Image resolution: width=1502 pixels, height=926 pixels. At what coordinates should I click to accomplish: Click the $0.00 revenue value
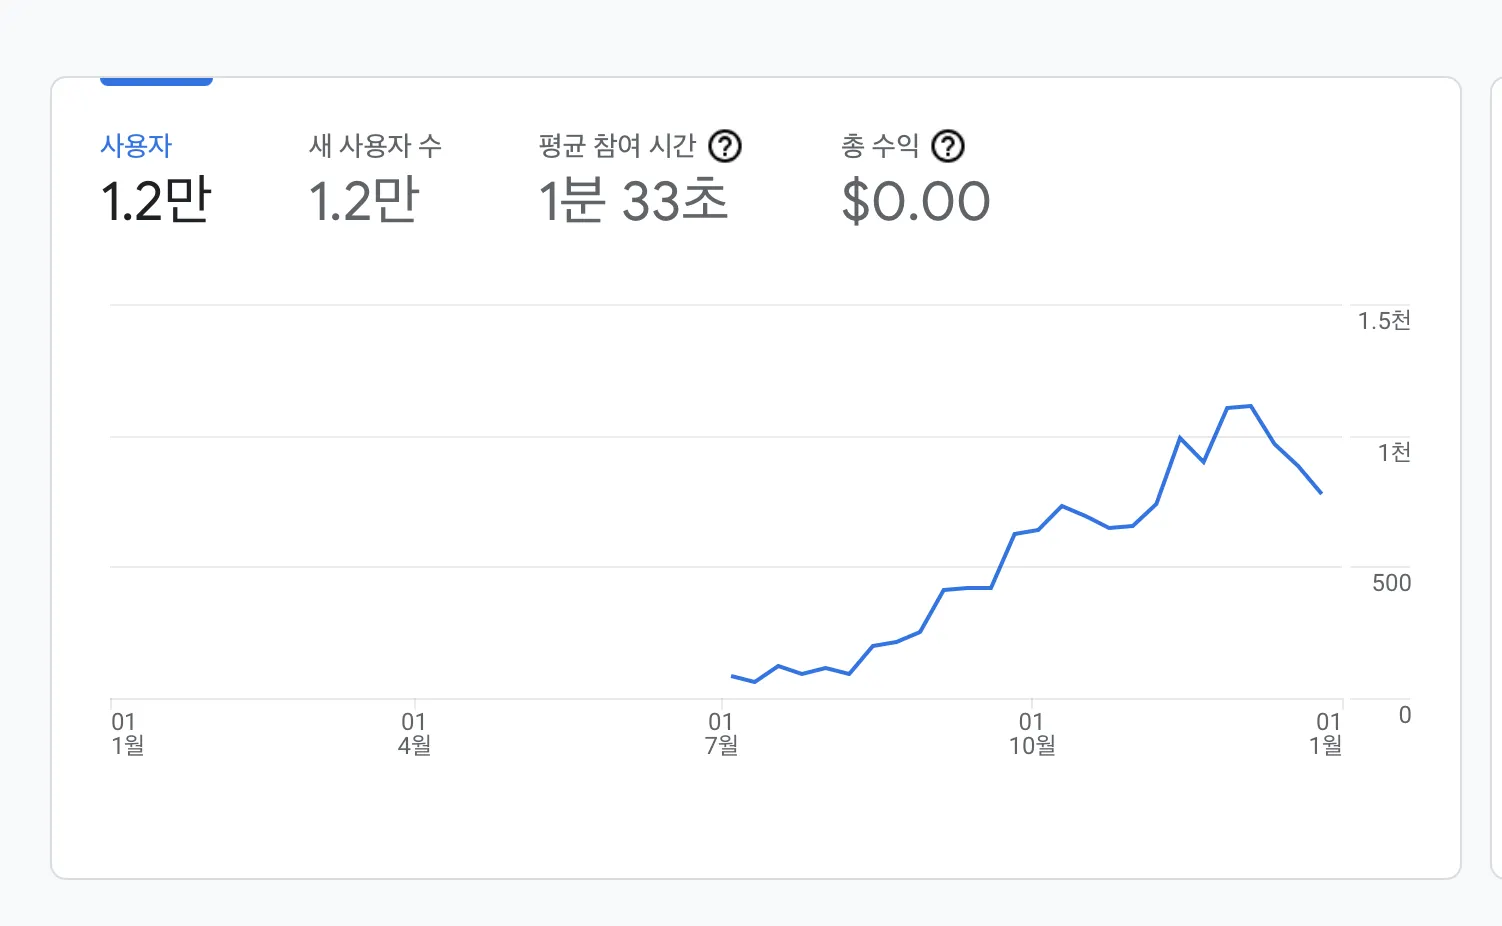916,201
